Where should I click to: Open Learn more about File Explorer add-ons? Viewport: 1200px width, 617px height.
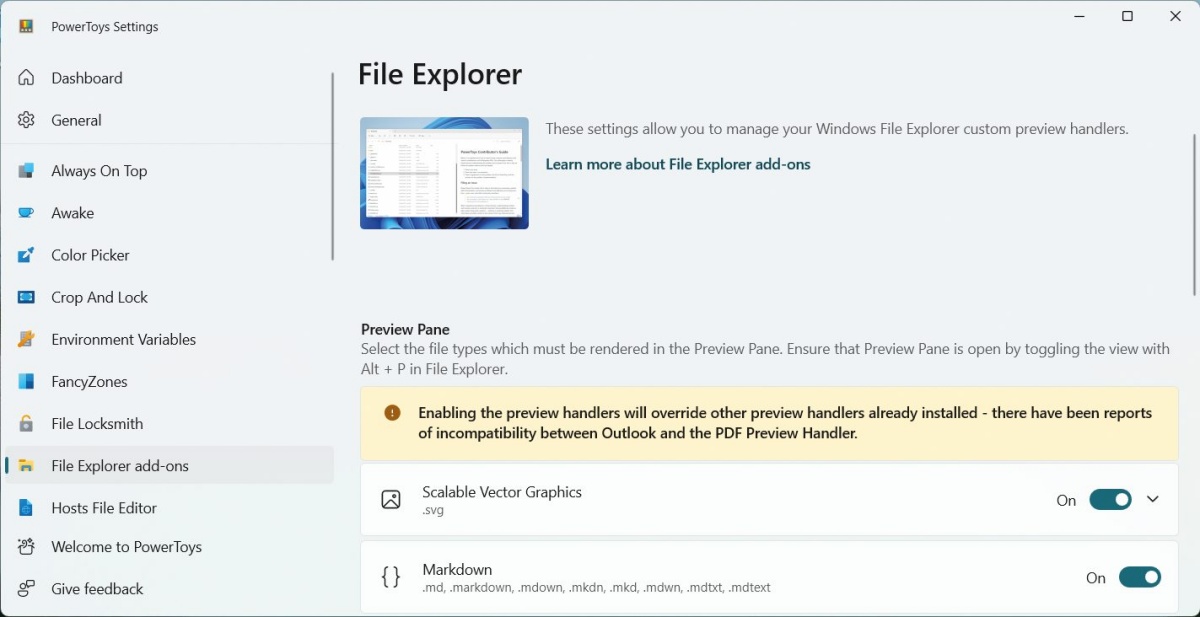coord(678,164)
